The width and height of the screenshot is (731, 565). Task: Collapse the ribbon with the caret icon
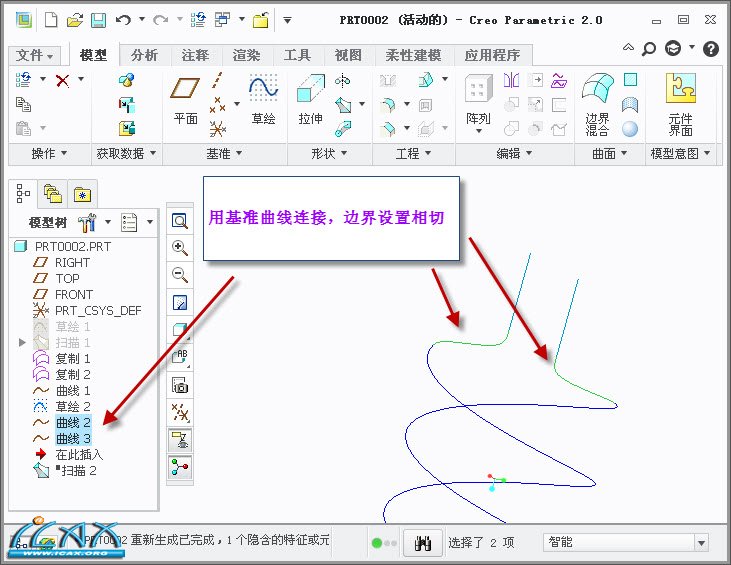[628, 47]
